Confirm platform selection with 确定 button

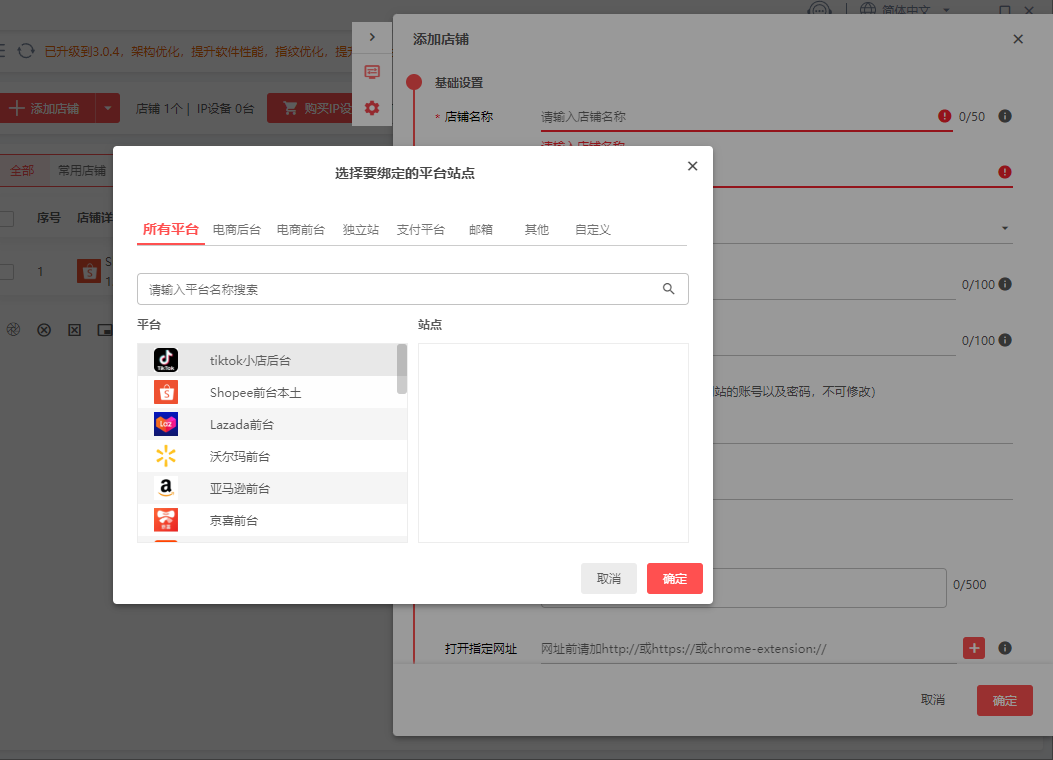[674, 578]
